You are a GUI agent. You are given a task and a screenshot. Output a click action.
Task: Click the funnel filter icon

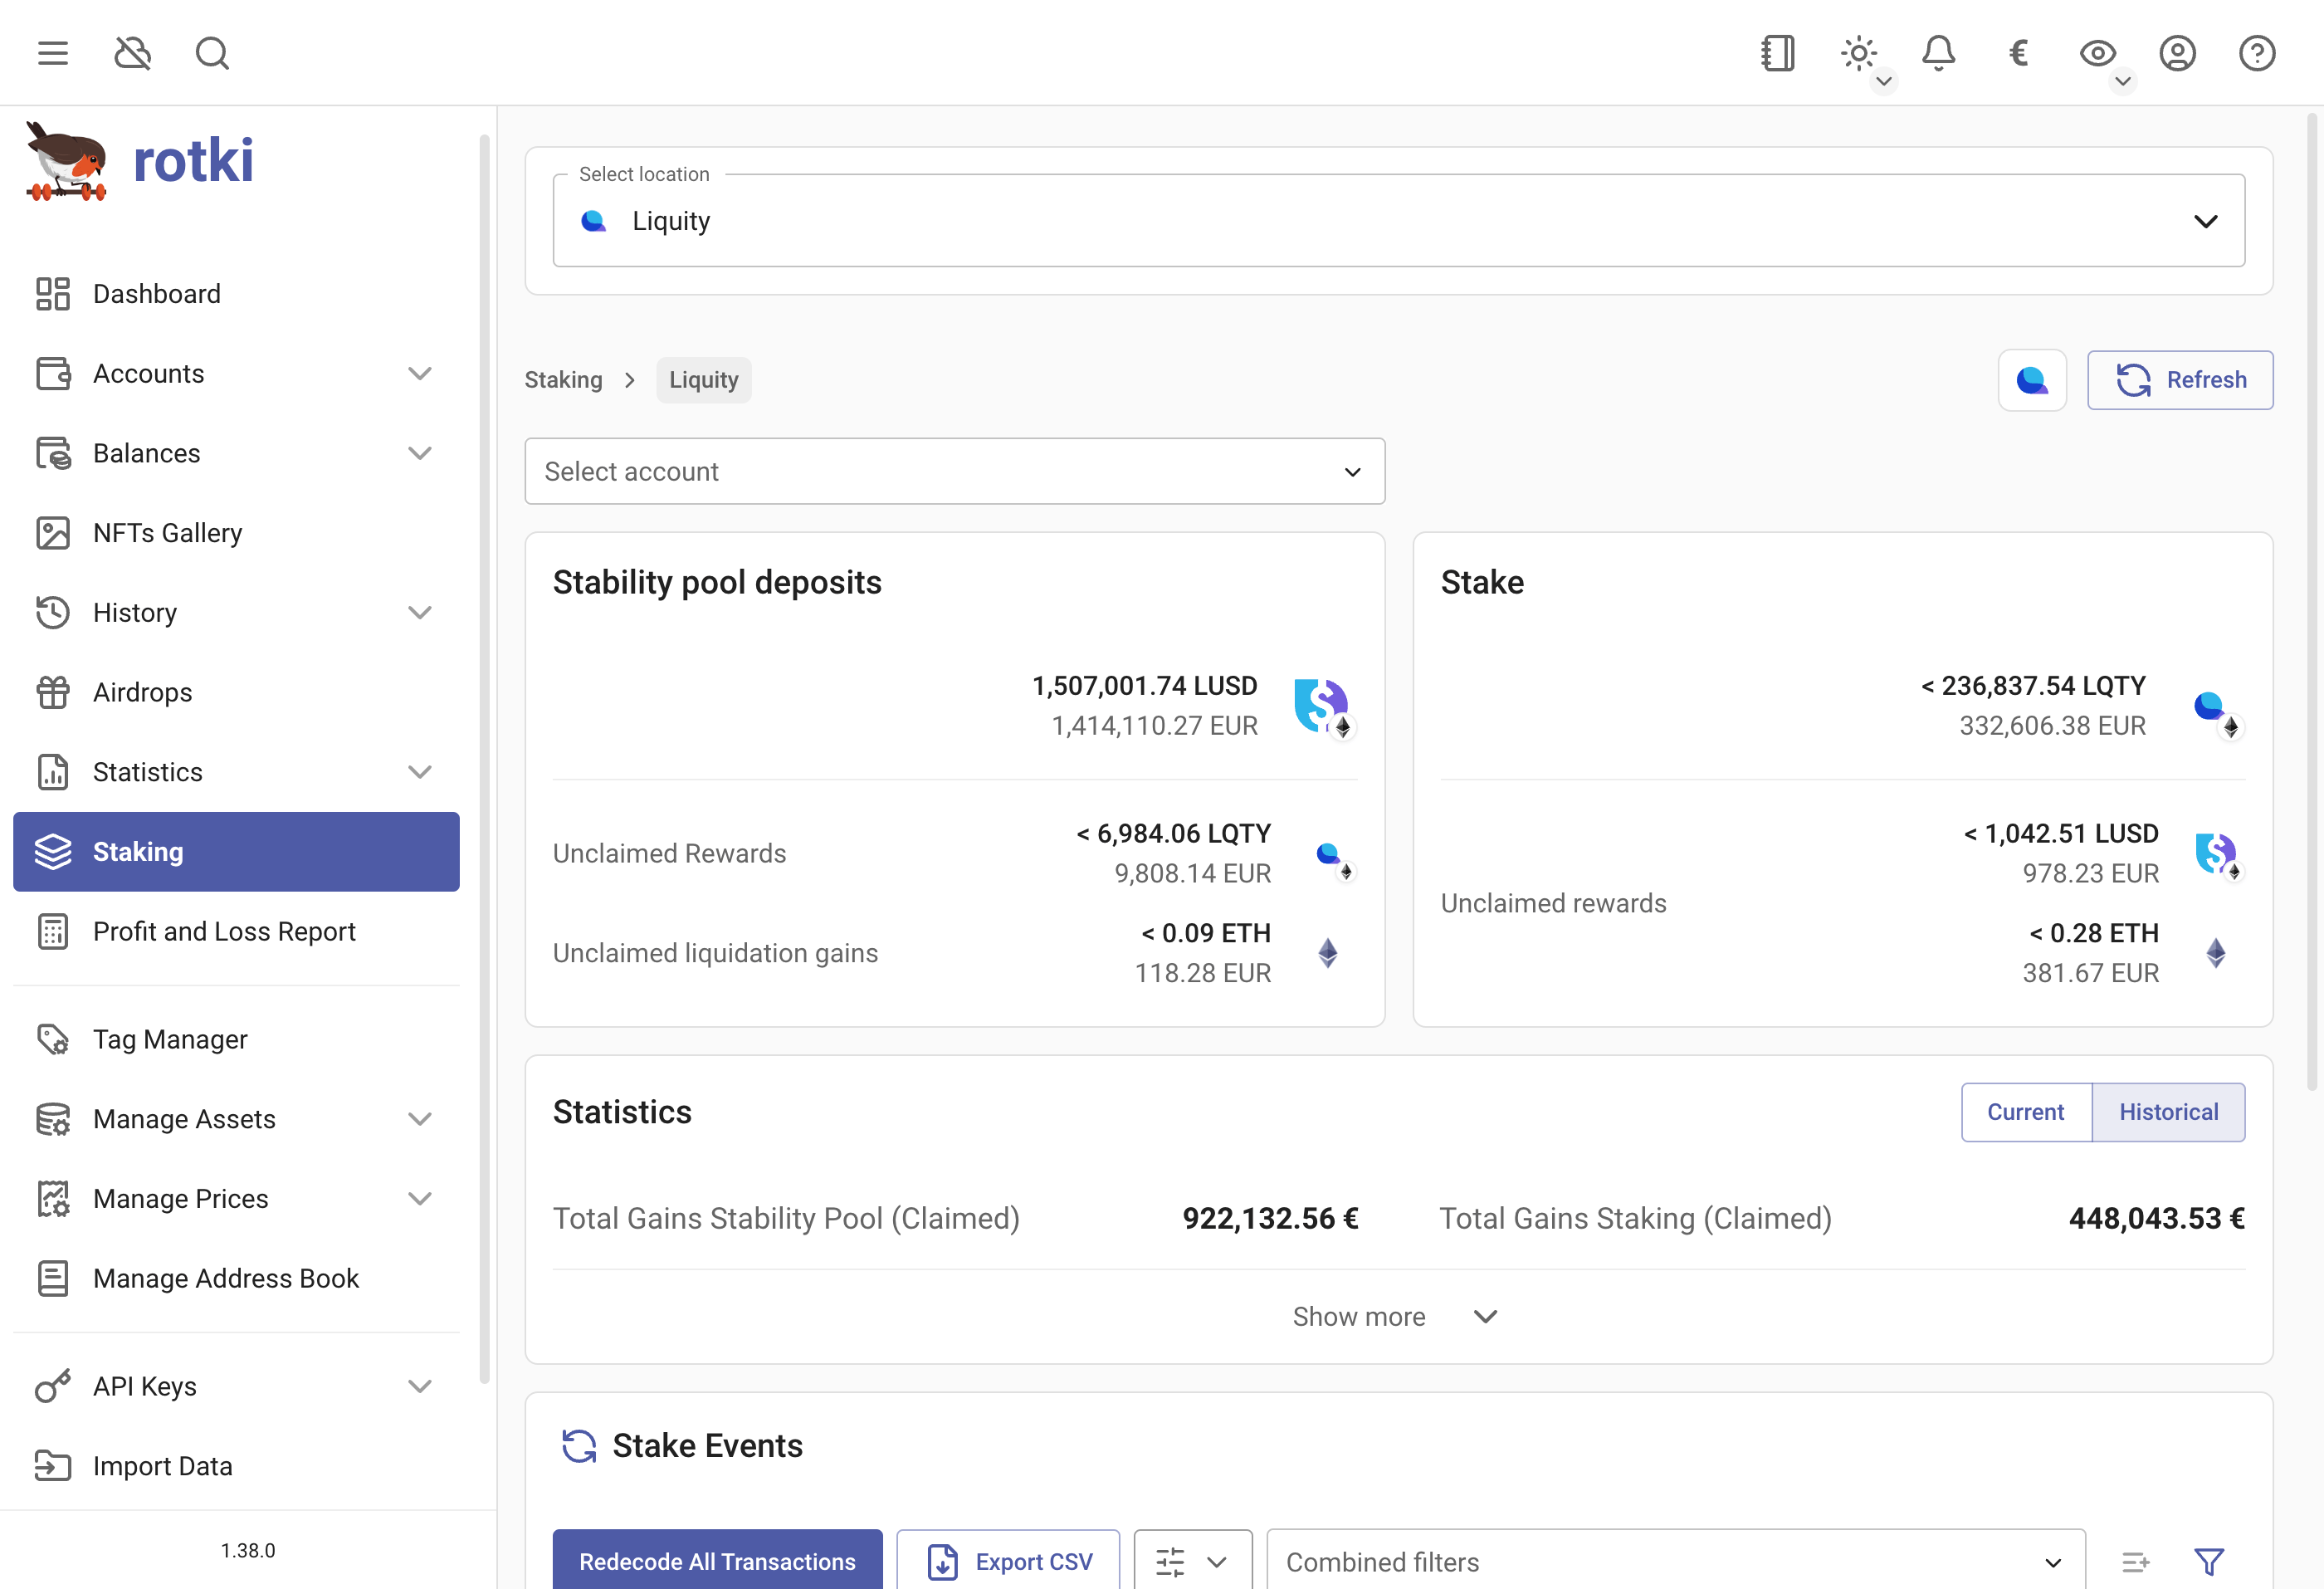tap(2209, 1561)
